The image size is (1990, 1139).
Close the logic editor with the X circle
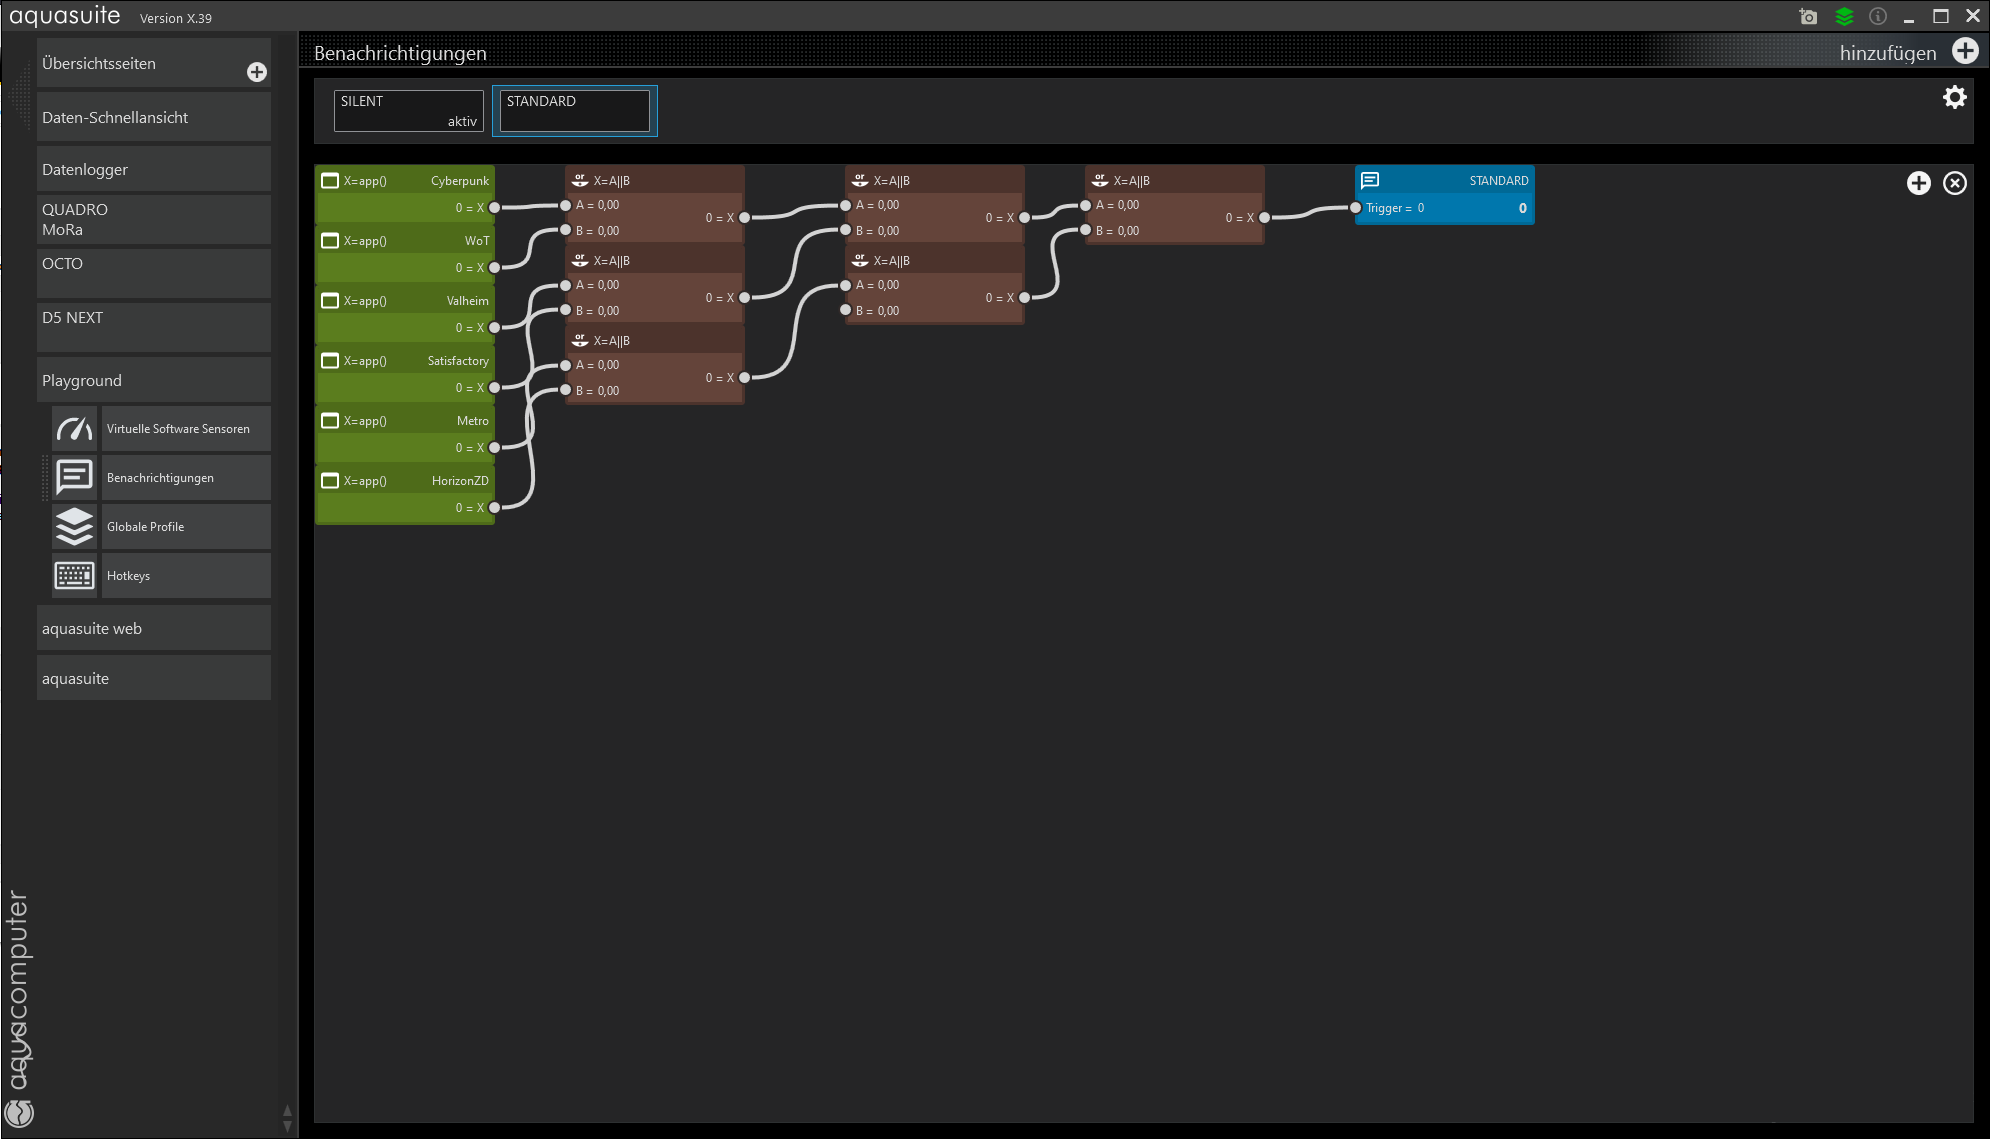click(x=1954, y=183)
